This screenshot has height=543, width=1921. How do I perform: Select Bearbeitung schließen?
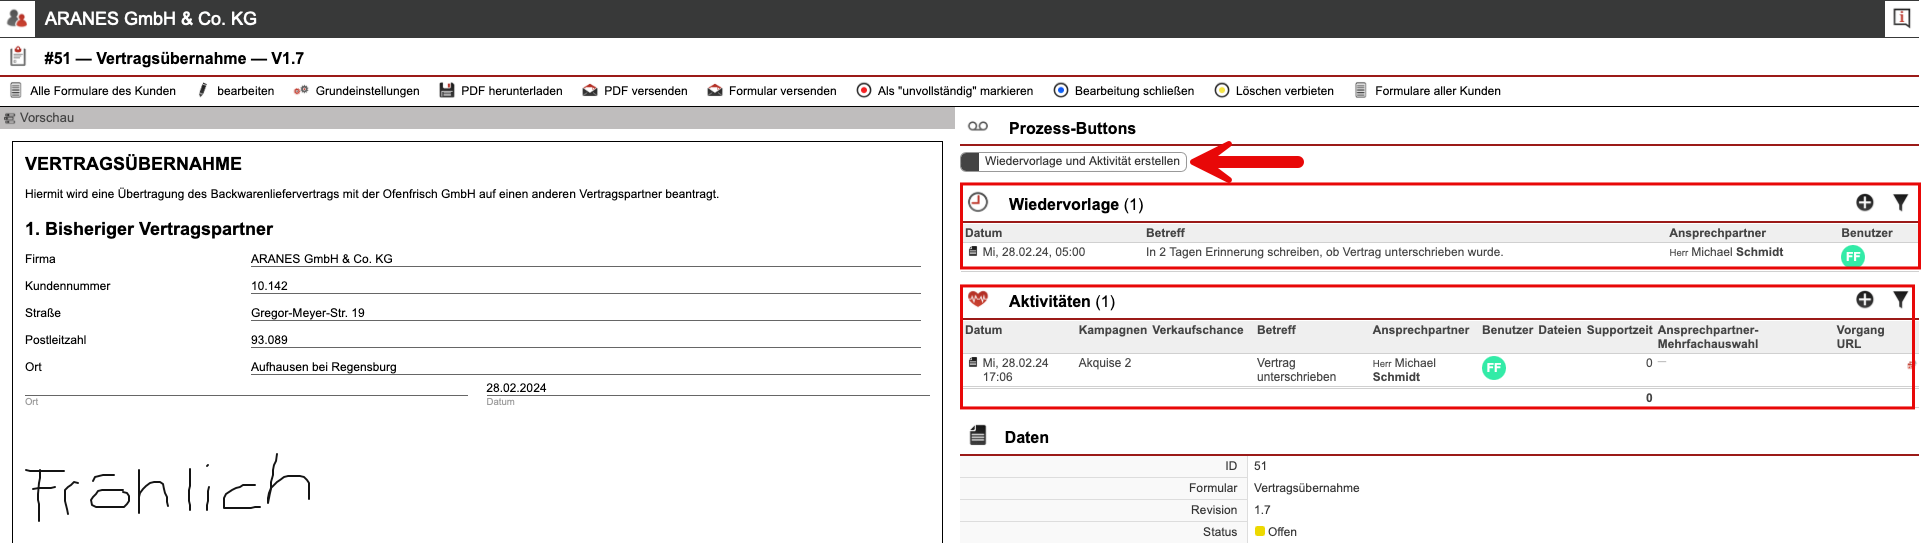pos(1124,90)
